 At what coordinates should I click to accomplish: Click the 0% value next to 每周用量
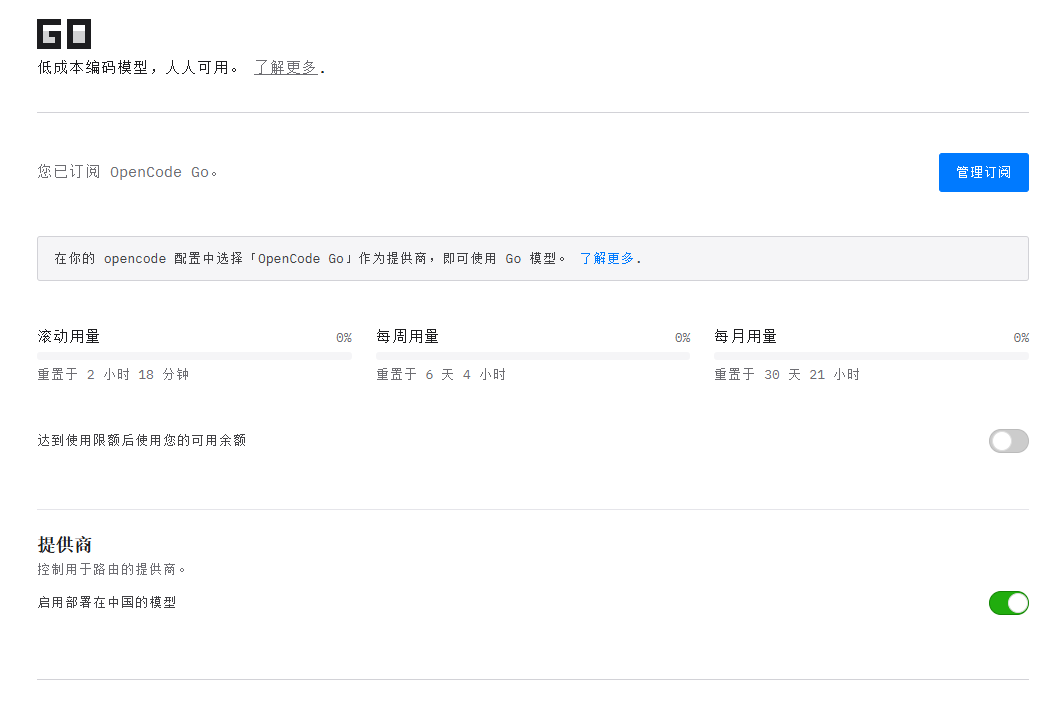click(x=682, y=338)
